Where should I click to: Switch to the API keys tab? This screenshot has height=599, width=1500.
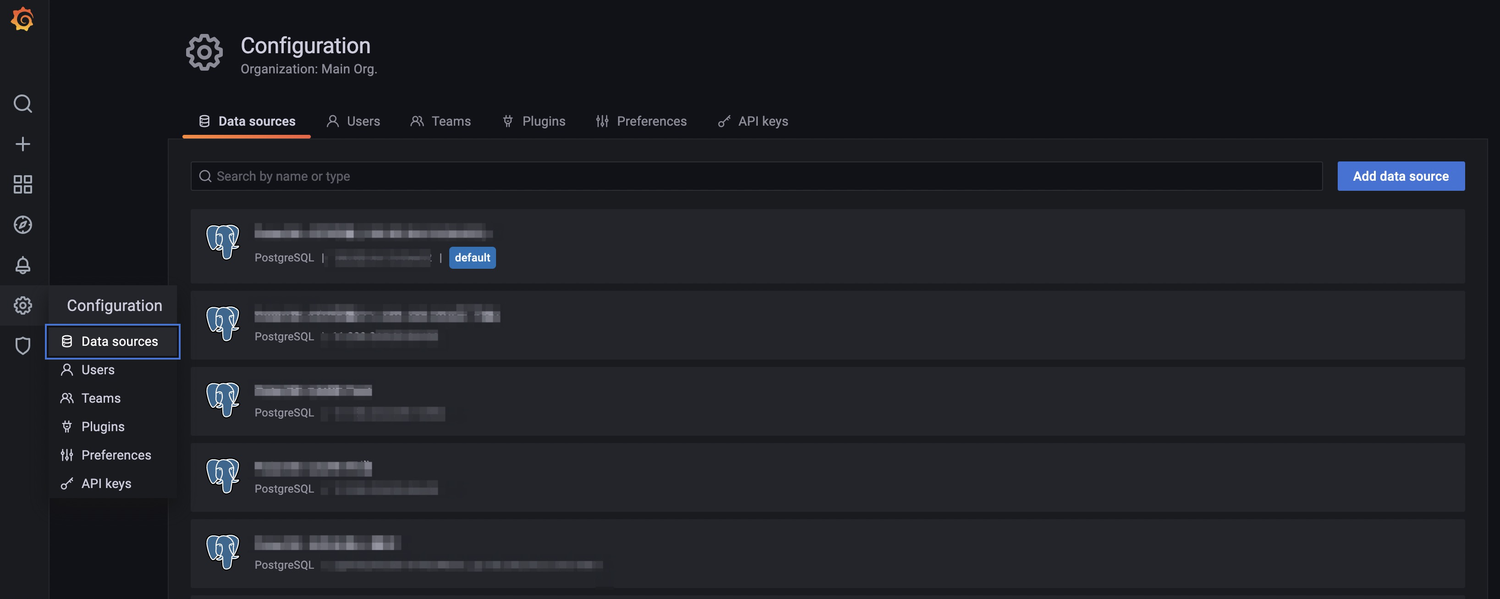point(753,121)
